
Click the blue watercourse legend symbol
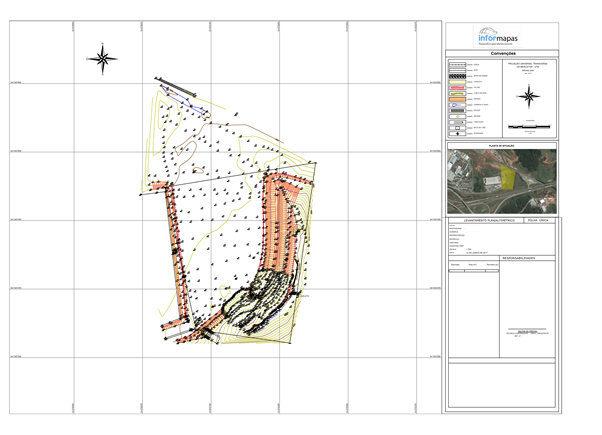click(457, 105)
